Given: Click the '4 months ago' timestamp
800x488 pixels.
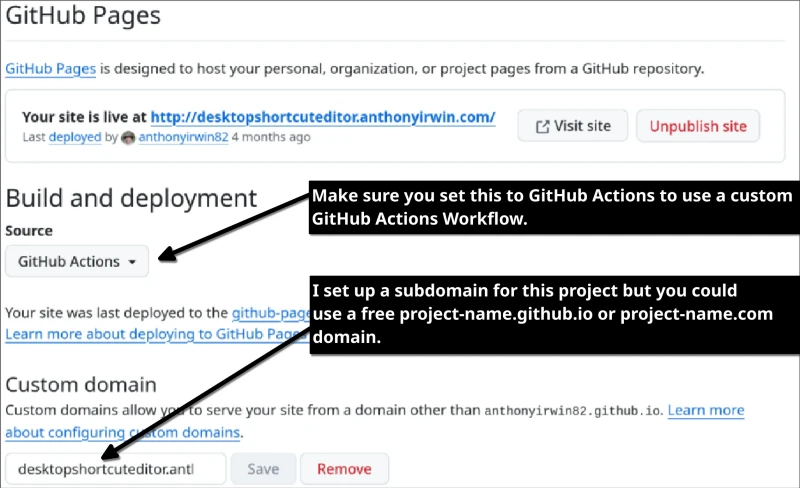Looking at the screenshot, I should pos(271,138).
